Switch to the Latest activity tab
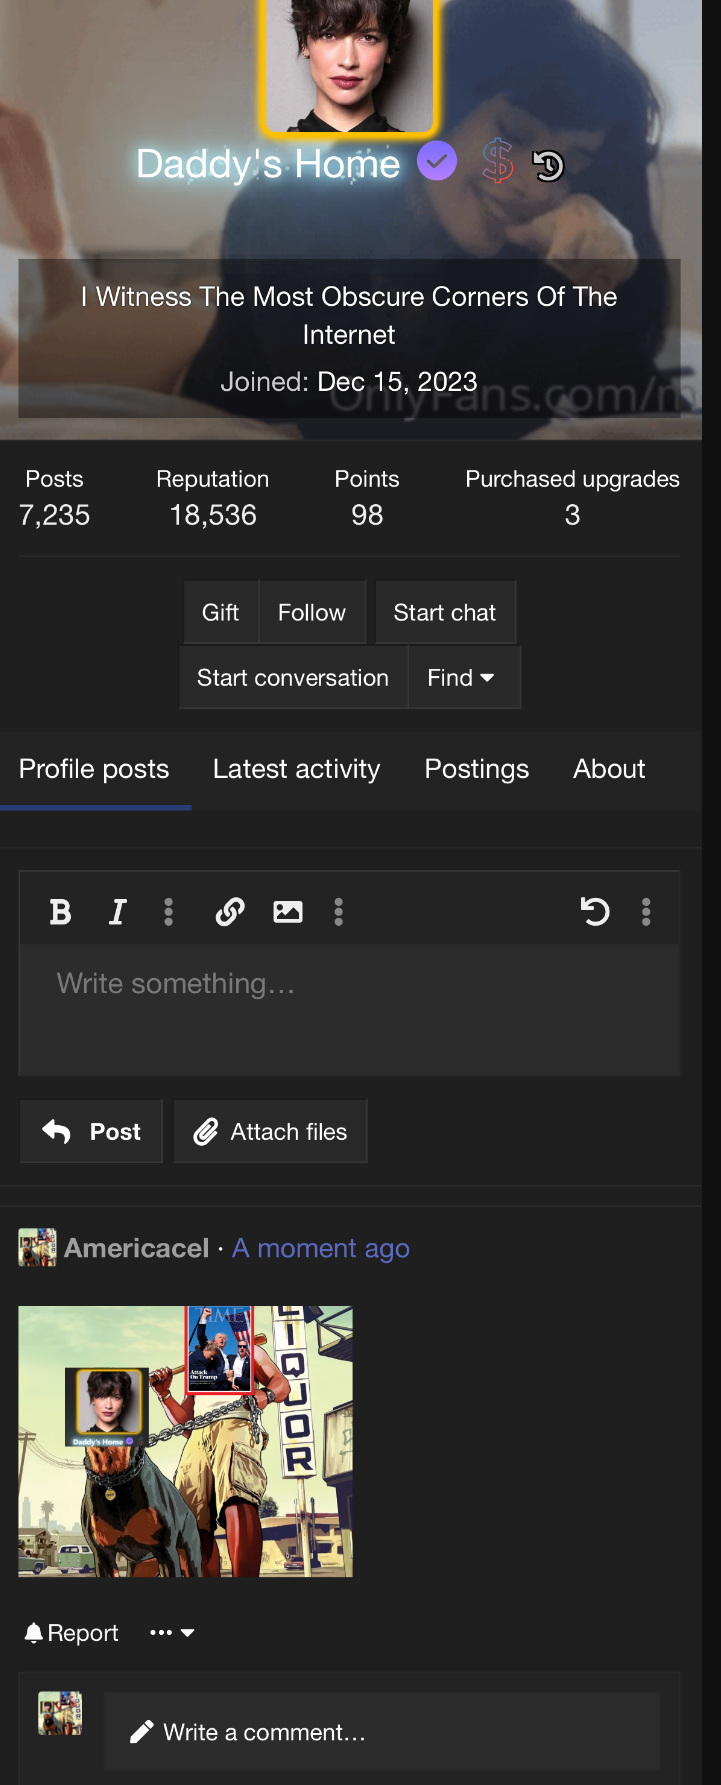 [296, 769]
